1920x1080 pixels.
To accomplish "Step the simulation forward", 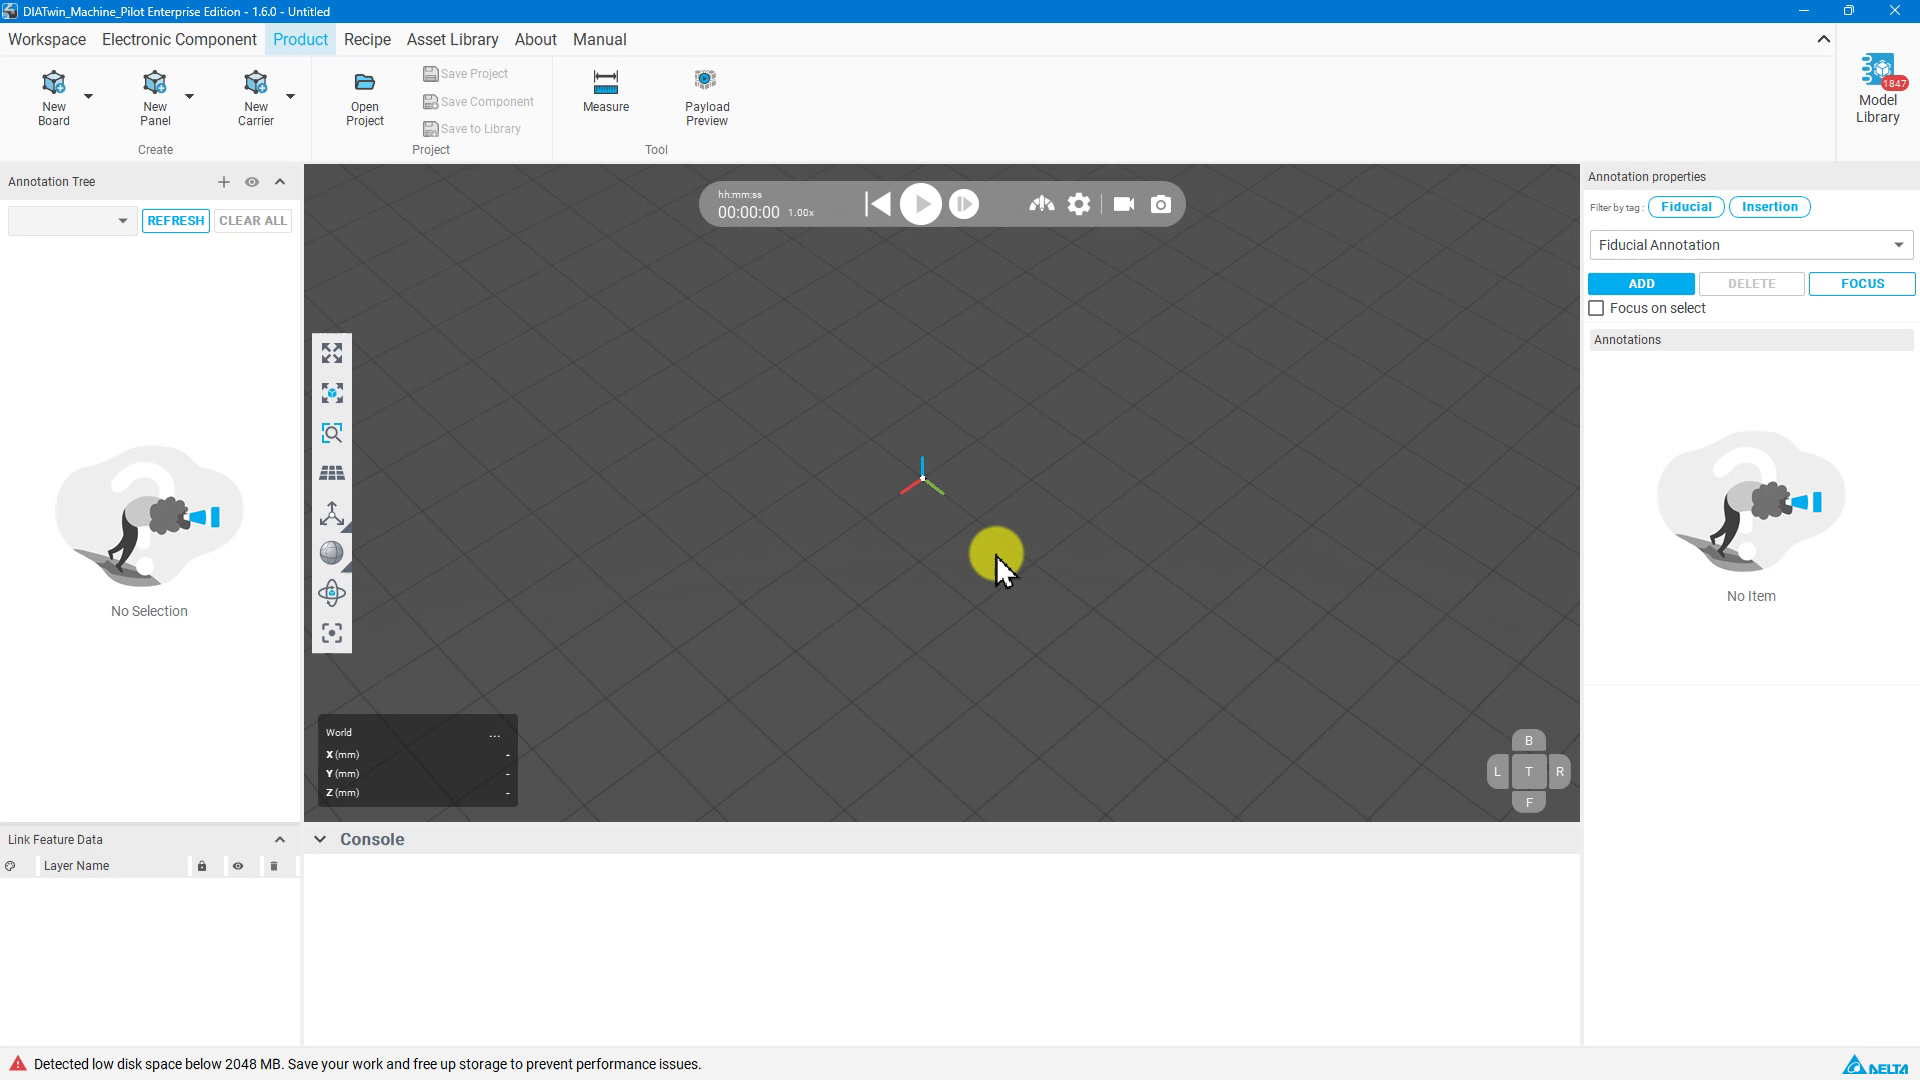I will click(964, 204).
